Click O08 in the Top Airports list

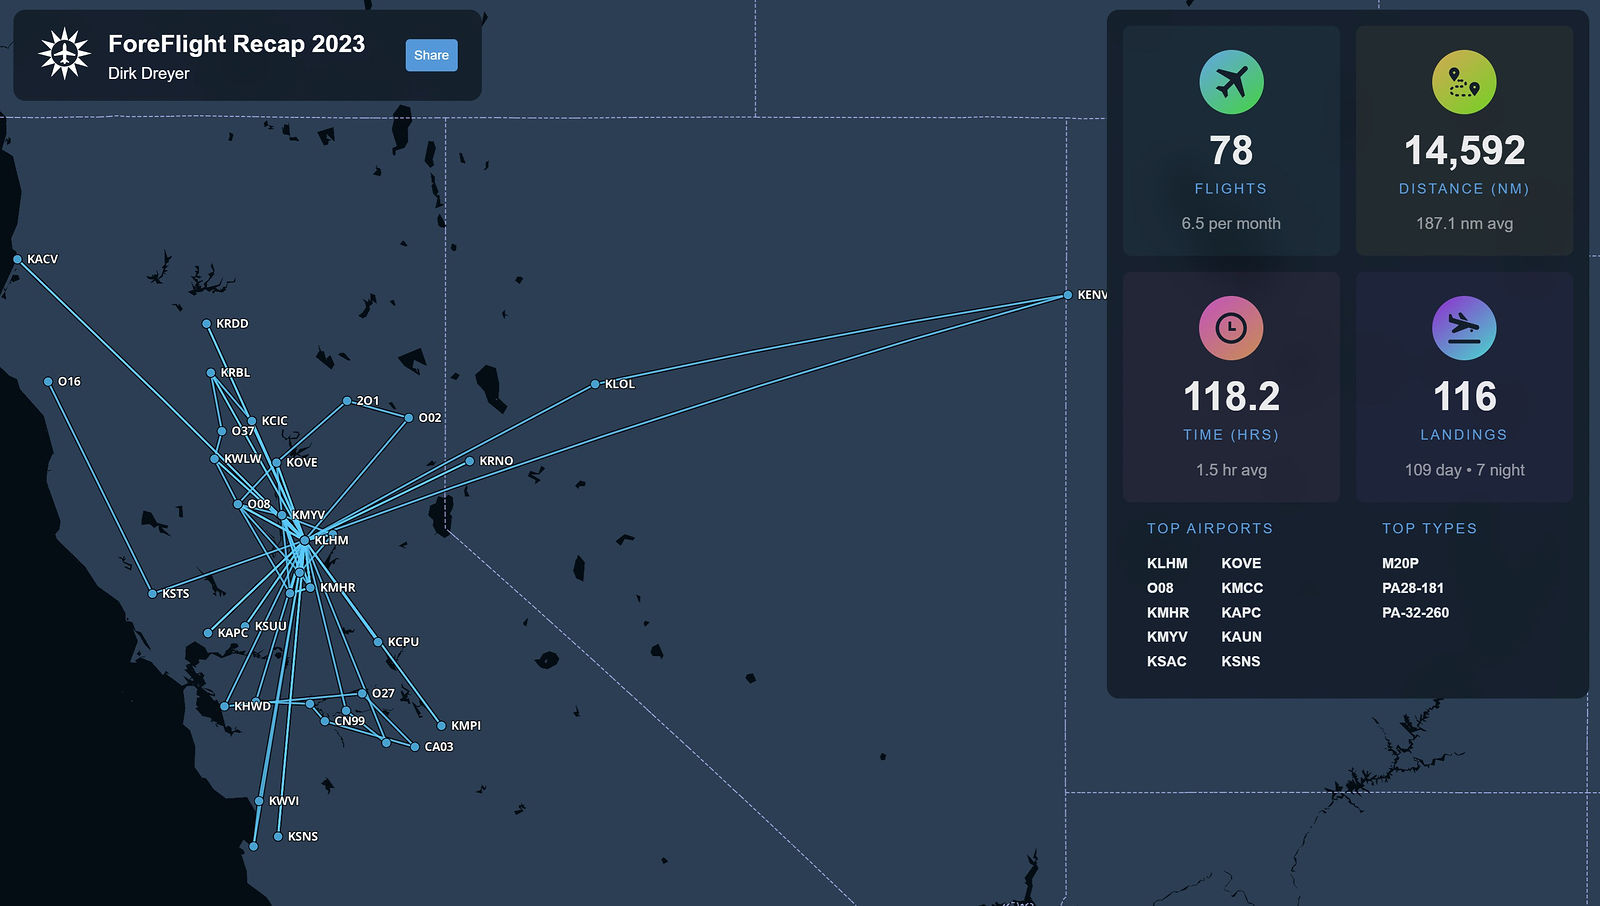point(1160,588)
